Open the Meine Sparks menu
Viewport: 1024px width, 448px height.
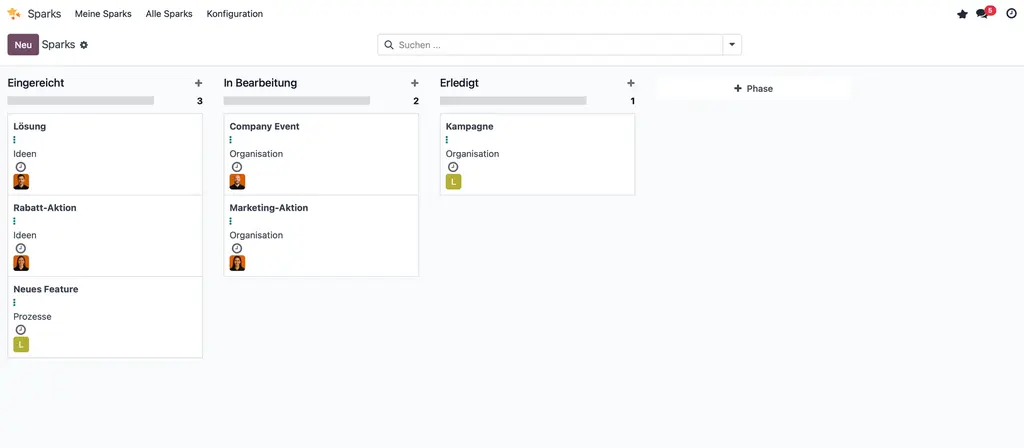103,14
